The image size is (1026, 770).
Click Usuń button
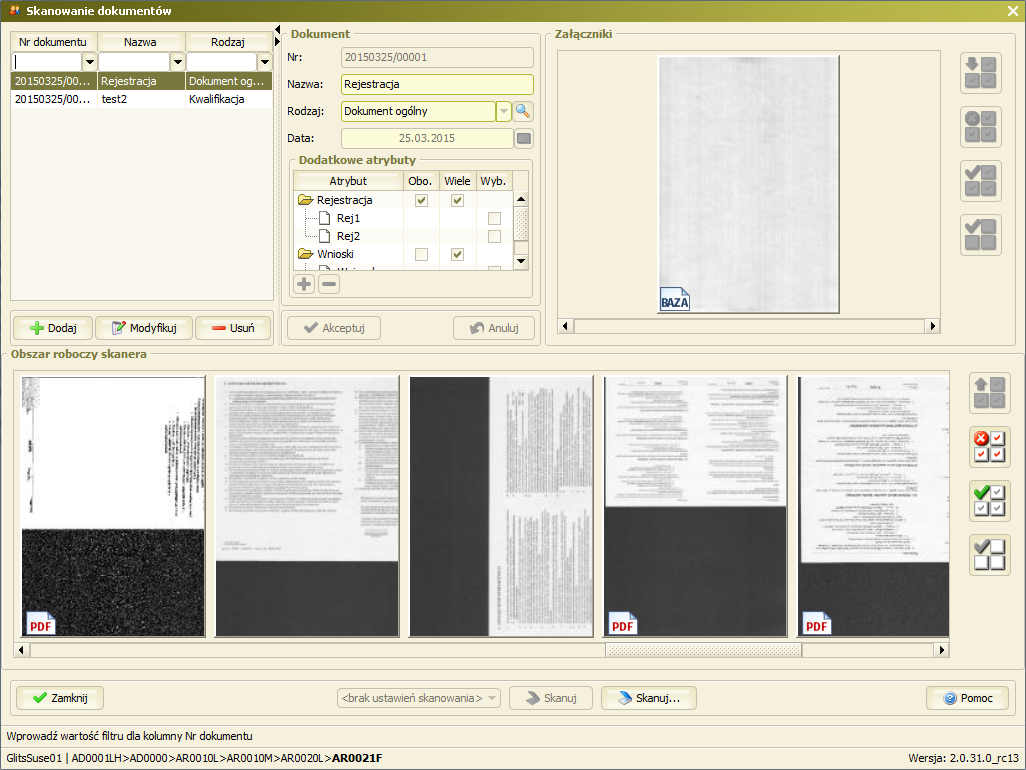[x=233, y=328]
